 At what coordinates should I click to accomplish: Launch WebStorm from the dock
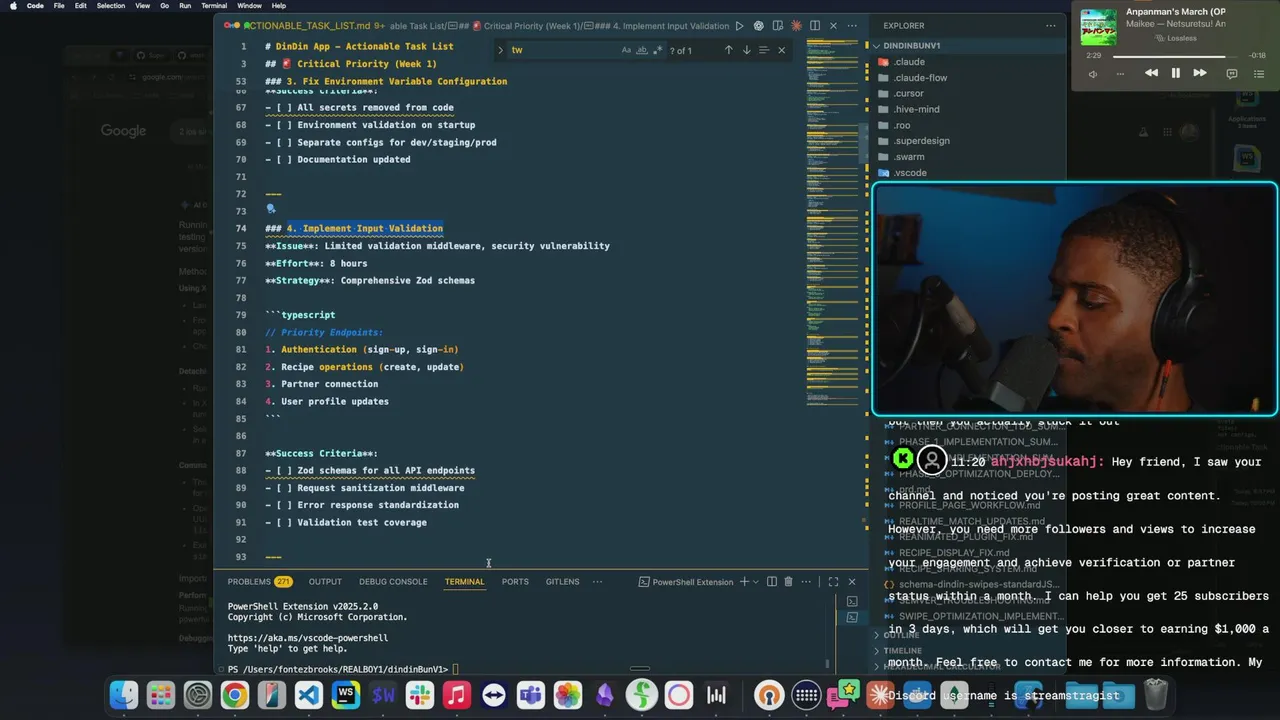[346, 695]
